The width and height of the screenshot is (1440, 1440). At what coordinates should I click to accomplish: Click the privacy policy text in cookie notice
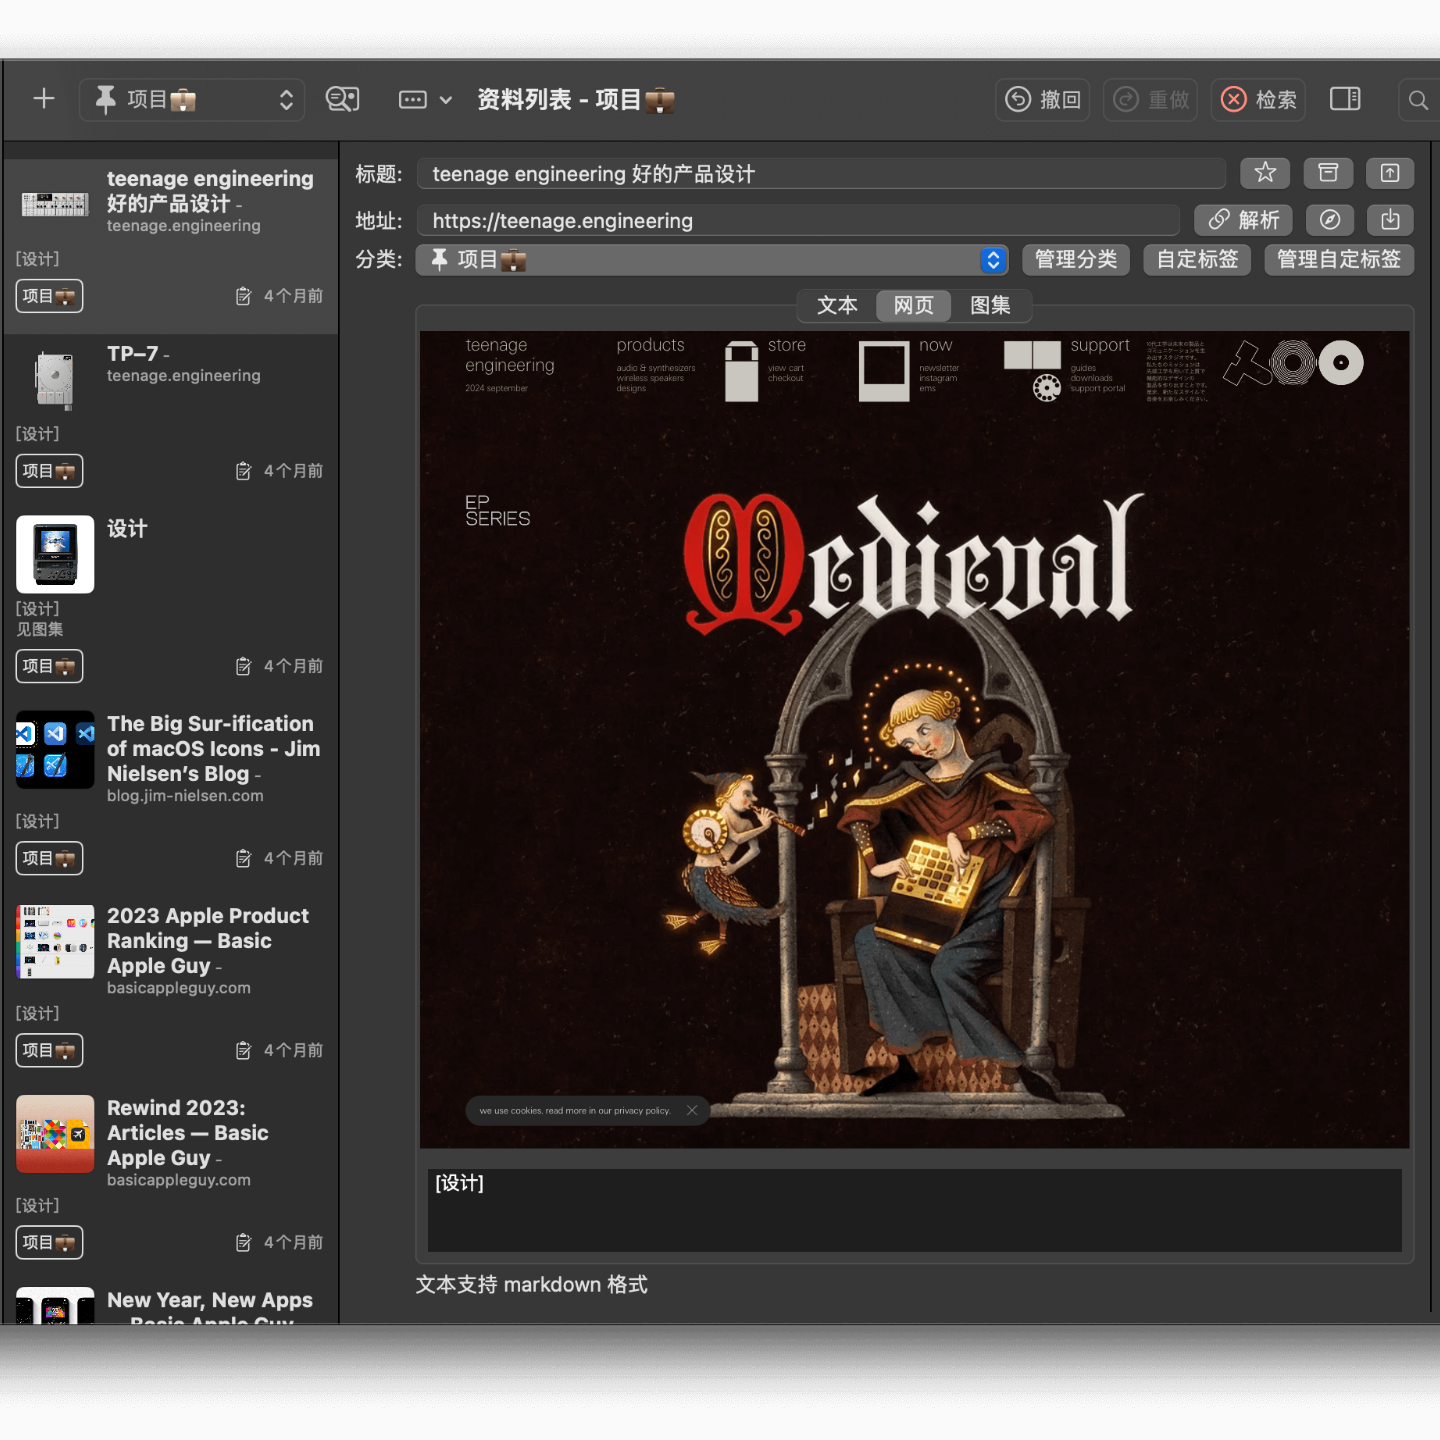click(575, 1110)
